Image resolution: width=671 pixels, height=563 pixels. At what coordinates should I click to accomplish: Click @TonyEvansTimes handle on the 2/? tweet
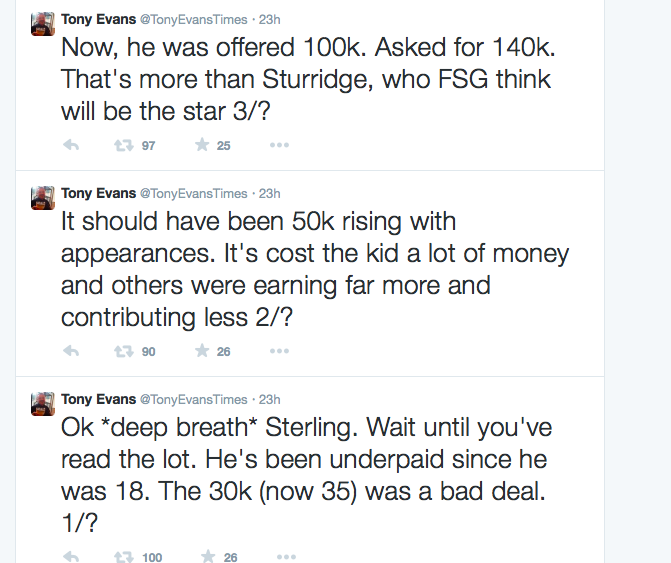(x=194, y=192)
